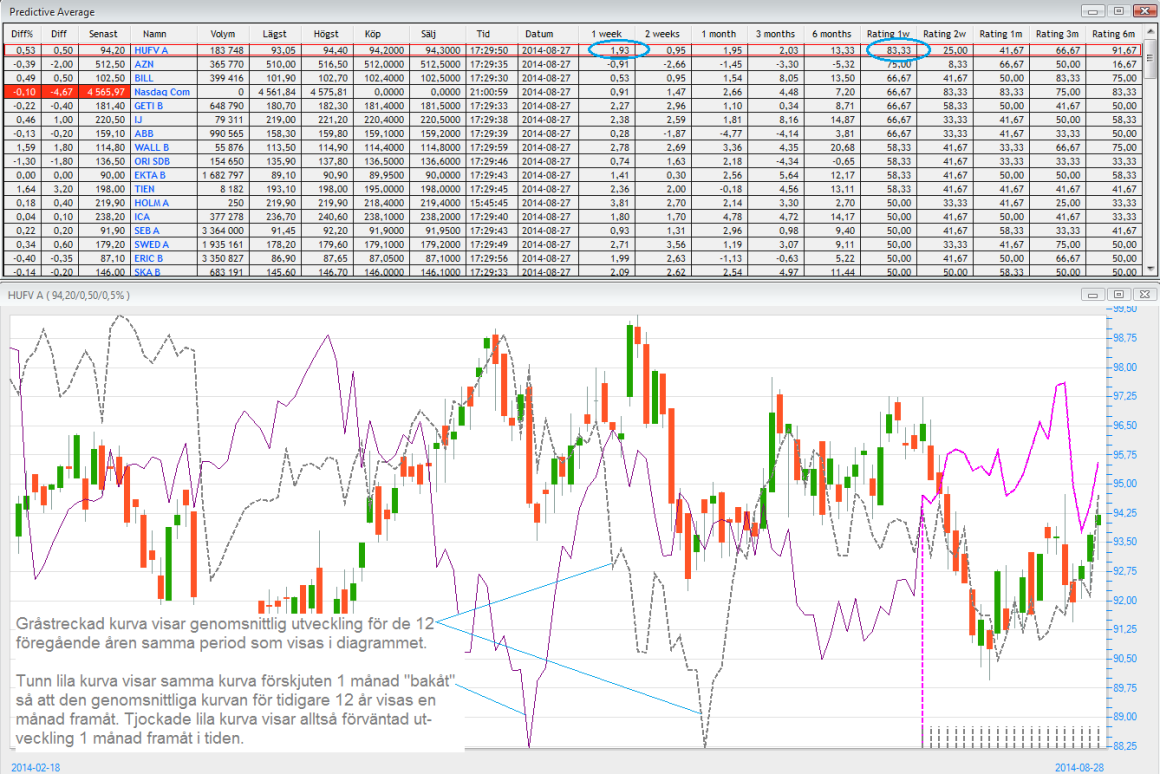Maximize the Predictive Average window
Viewport: 1160px width, 774px height.
click(x=1118, y=11)
